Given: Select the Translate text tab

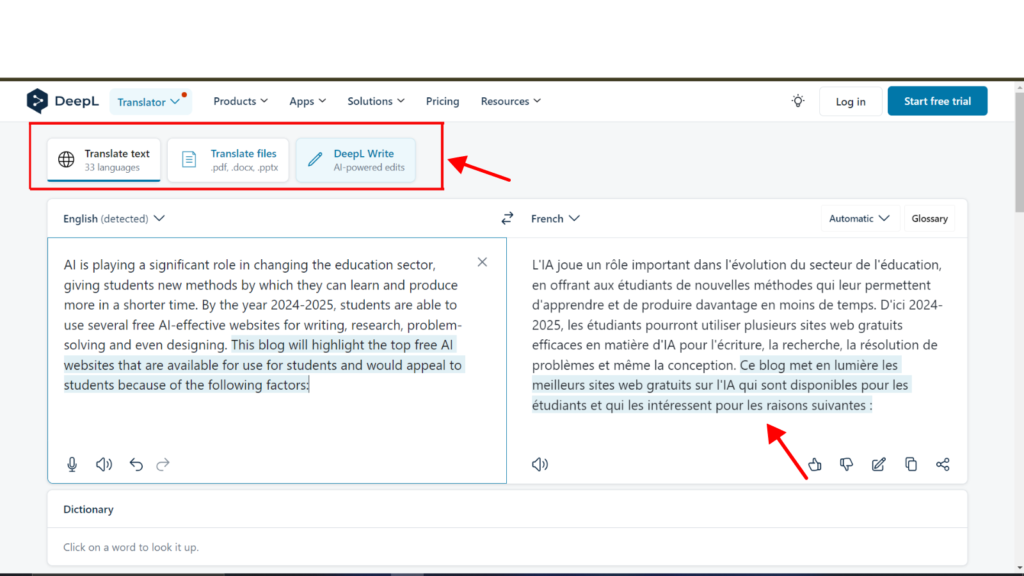Looking at the screenshot, I should coord(104,159).
